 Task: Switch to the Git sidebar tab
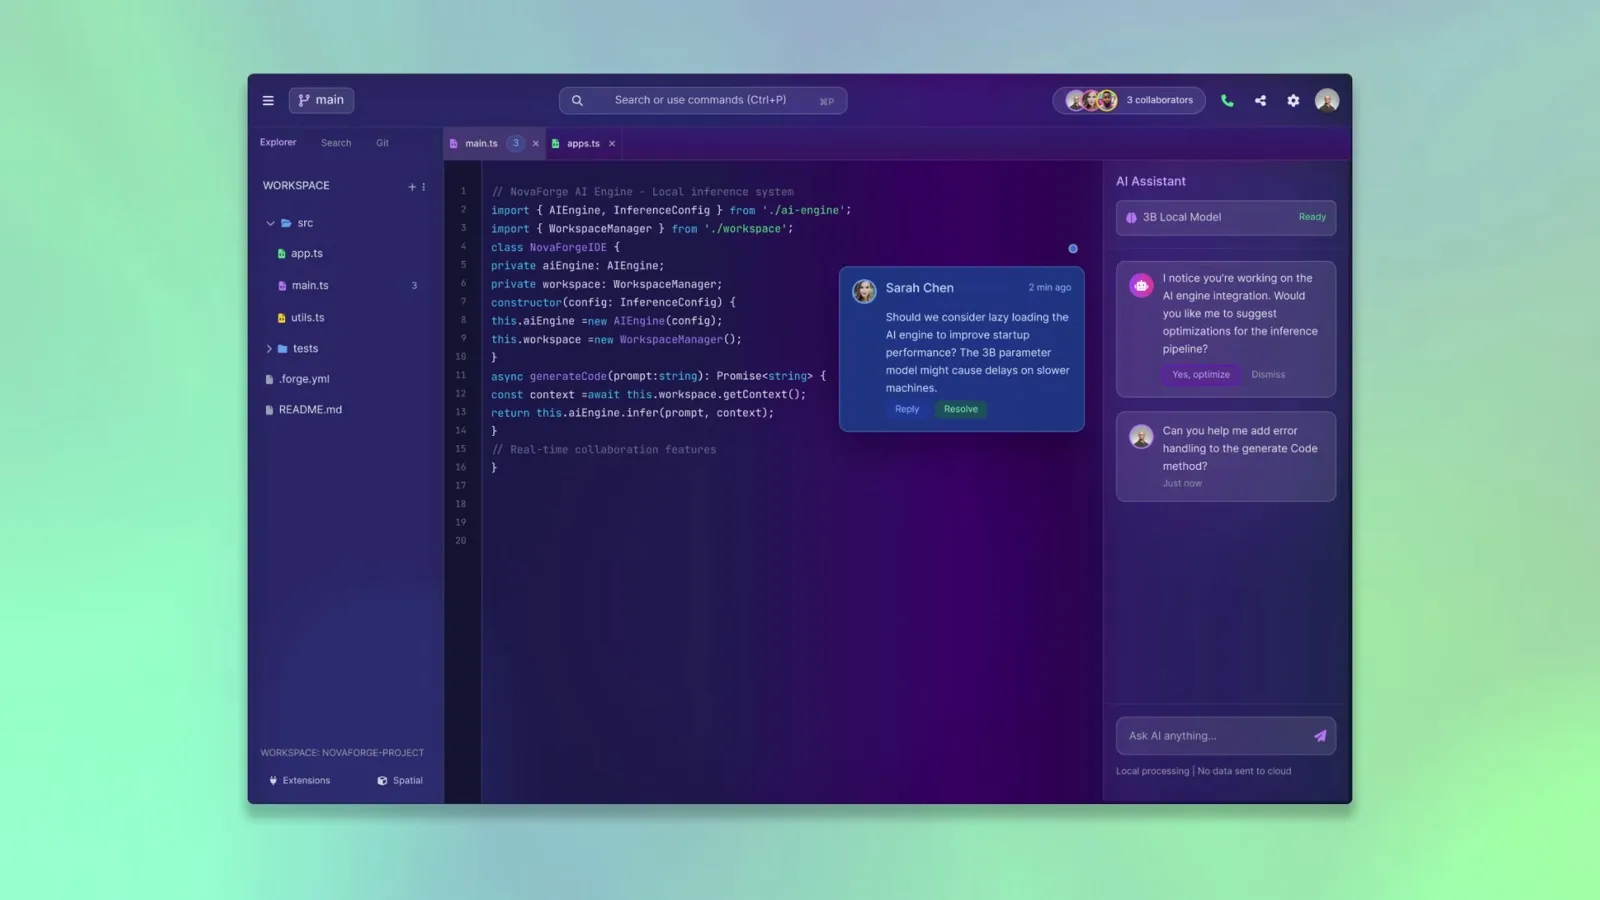[x=382, y=143]
